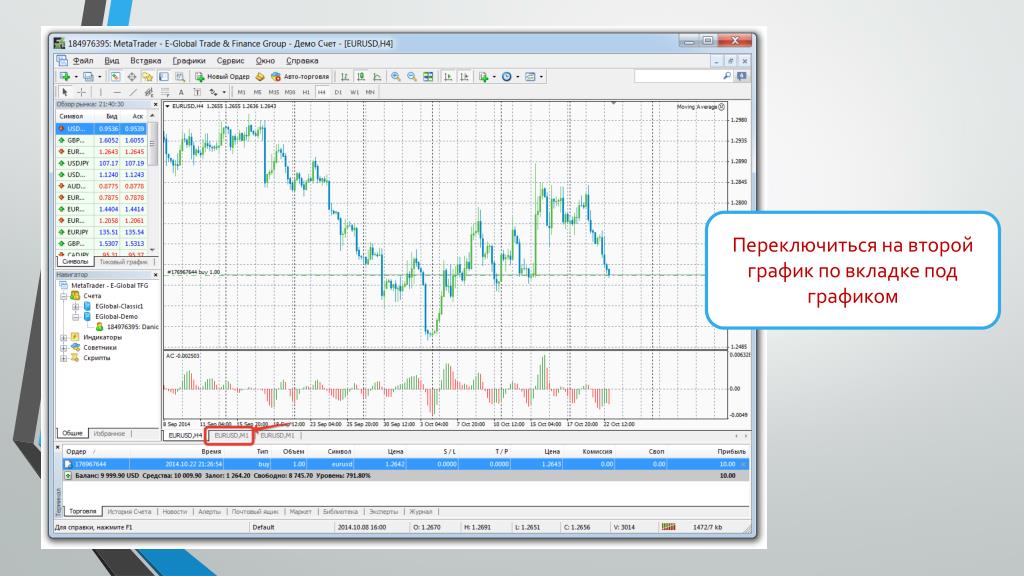Zoom out of the chart
The width and height of the screenshot is (1024, 576).
point(412,76)
